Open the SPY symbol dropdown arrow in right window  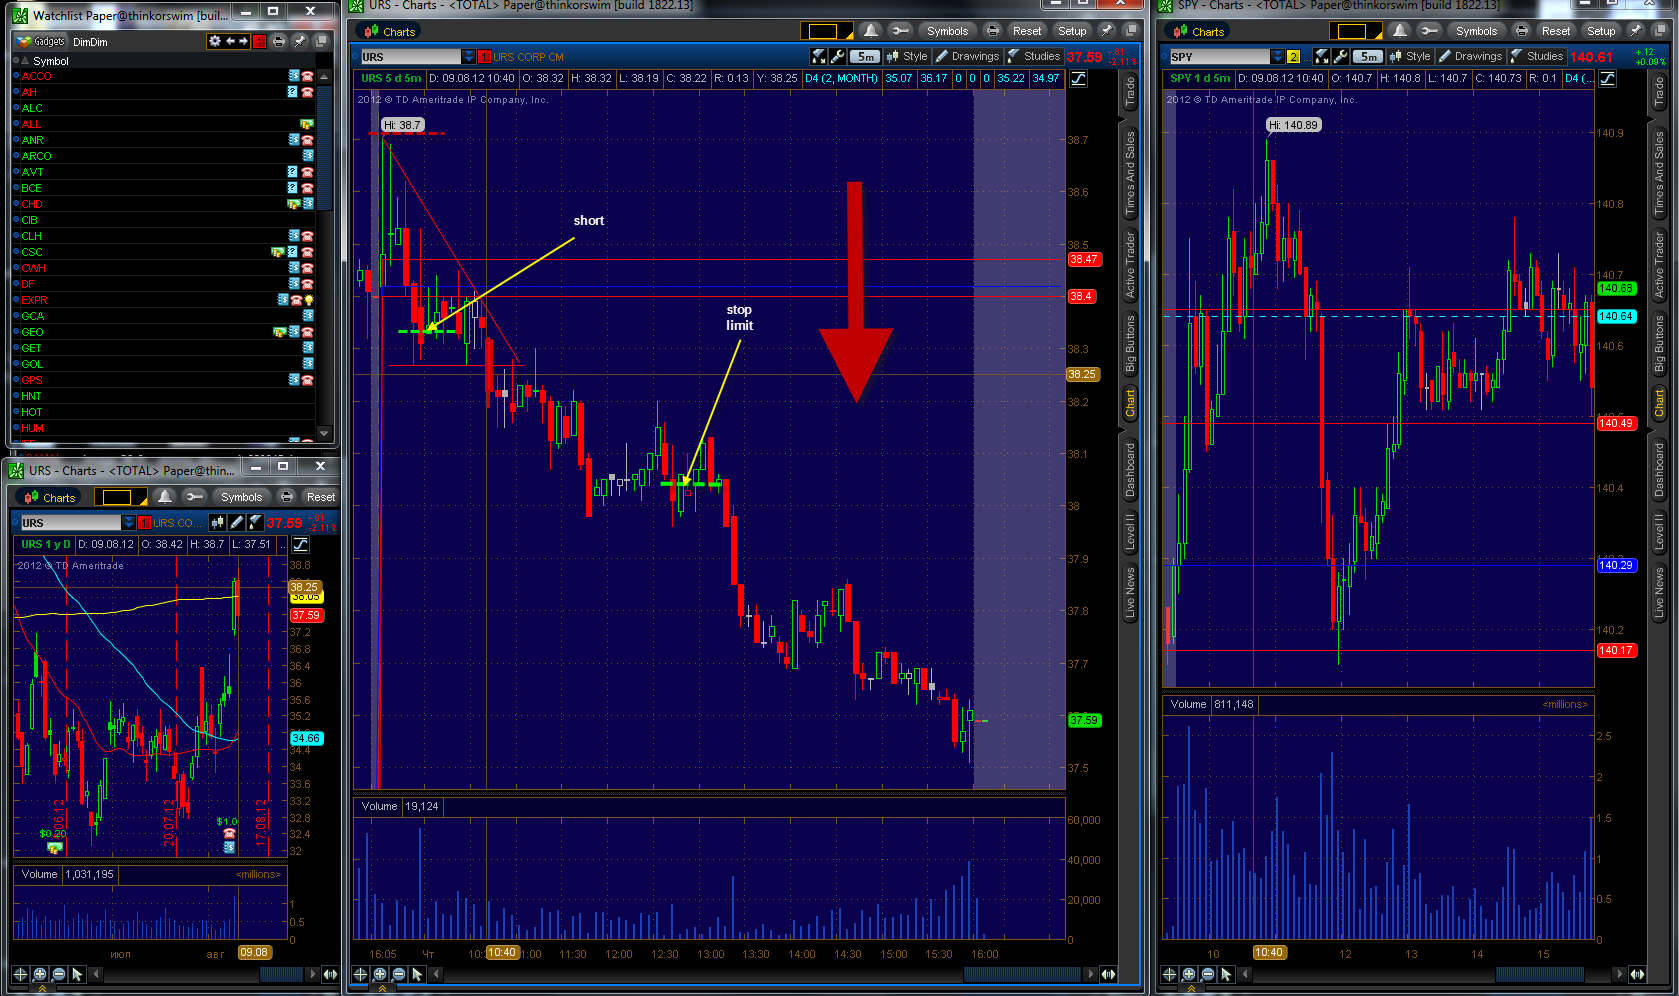(1277, 57)
